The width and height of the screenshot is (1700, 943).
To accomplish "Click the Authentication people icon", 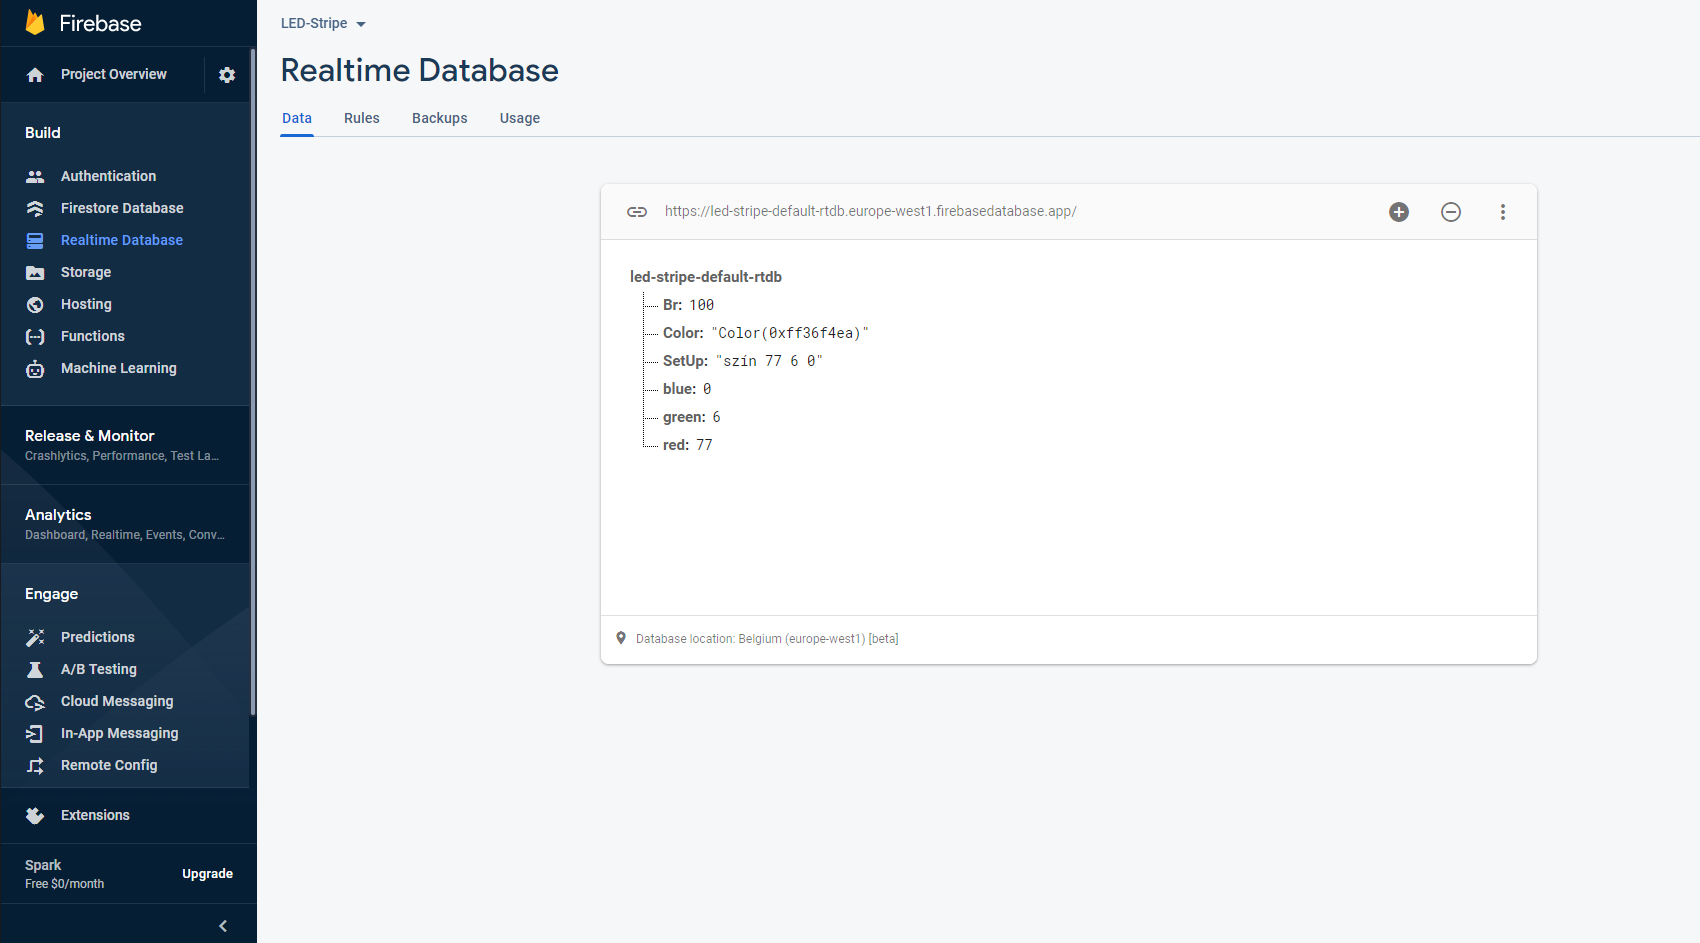I will coord(35,176).
